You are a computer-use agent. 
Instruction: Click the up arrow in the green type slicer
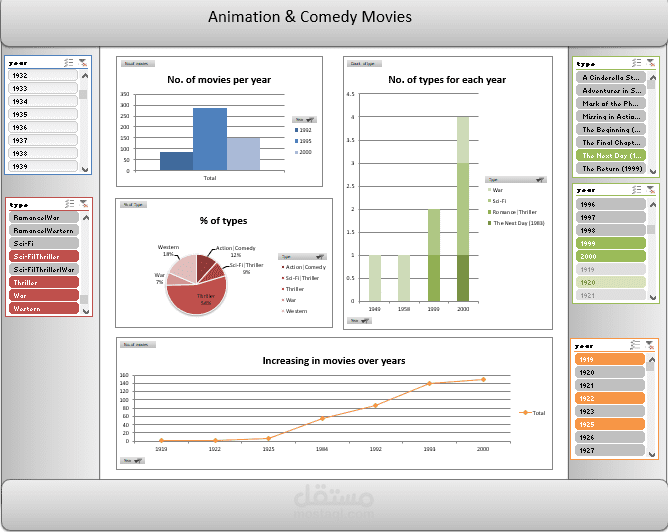[653, 78]
